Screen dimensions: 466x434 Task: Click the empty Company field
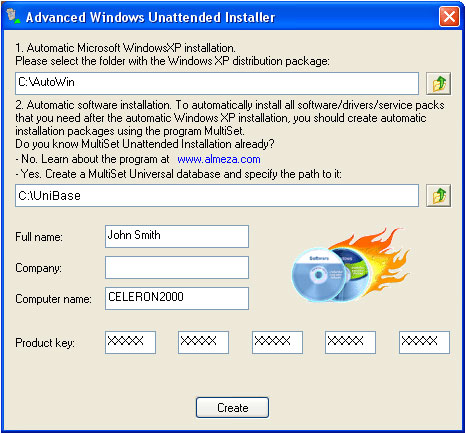pyautogui.click(x=177, y=267)
